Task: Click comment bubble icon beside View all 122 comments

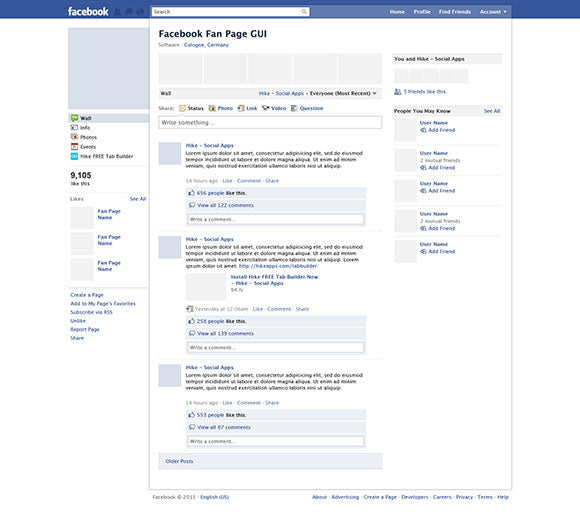Action: [x=192, y=205]
